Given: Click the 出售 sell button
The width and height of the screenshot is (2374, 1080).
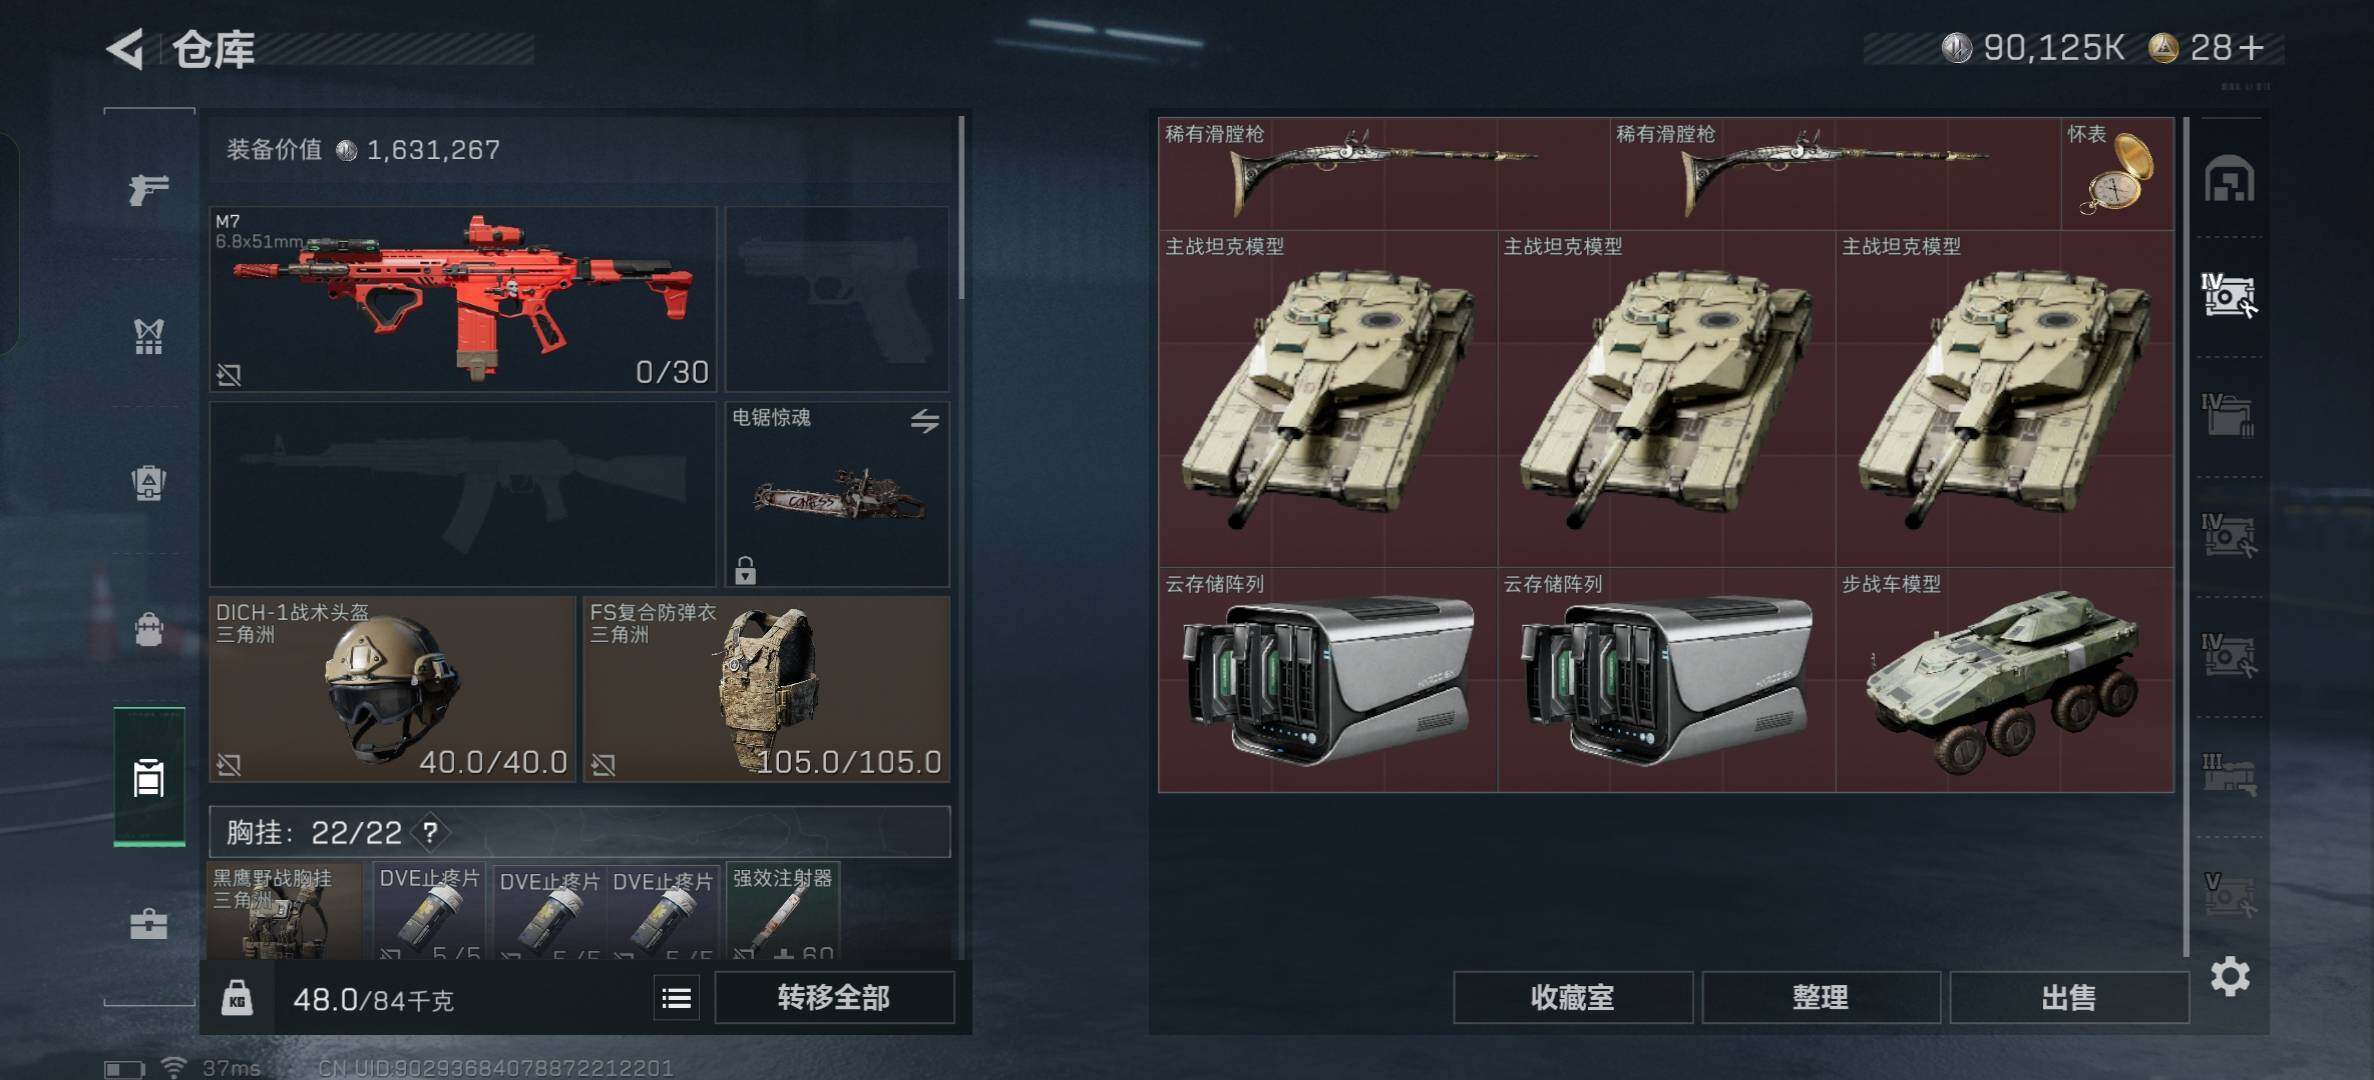Looking at the screenshot, I should click(2068, 998).
